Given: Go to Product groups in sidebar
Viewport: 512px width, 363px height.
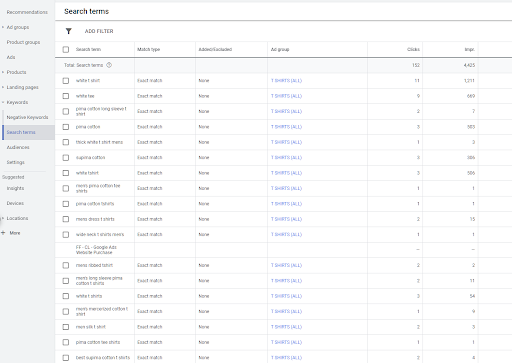Looking at the screenshot, I should (23, 42).
